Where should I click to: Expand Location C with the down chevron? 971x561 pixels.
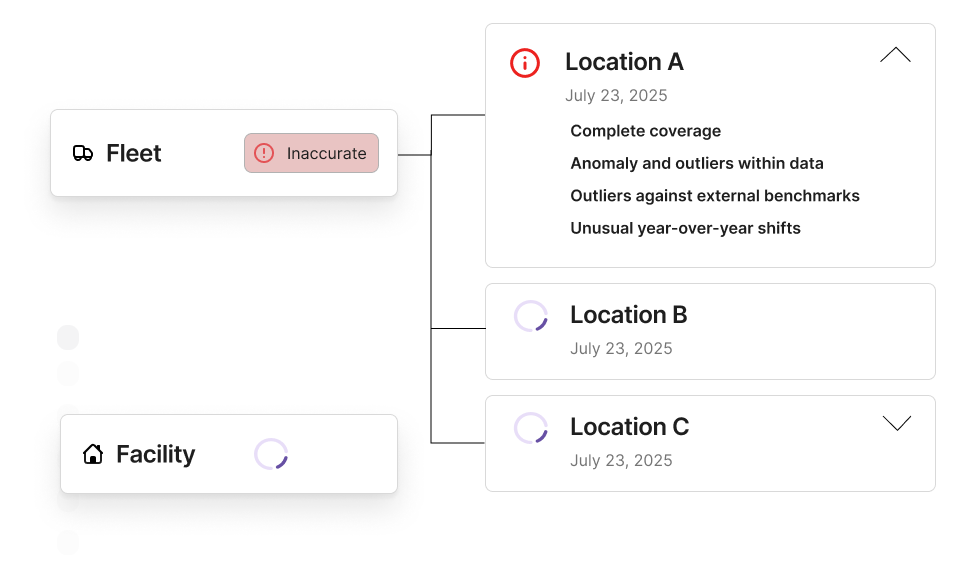(897, 424)
